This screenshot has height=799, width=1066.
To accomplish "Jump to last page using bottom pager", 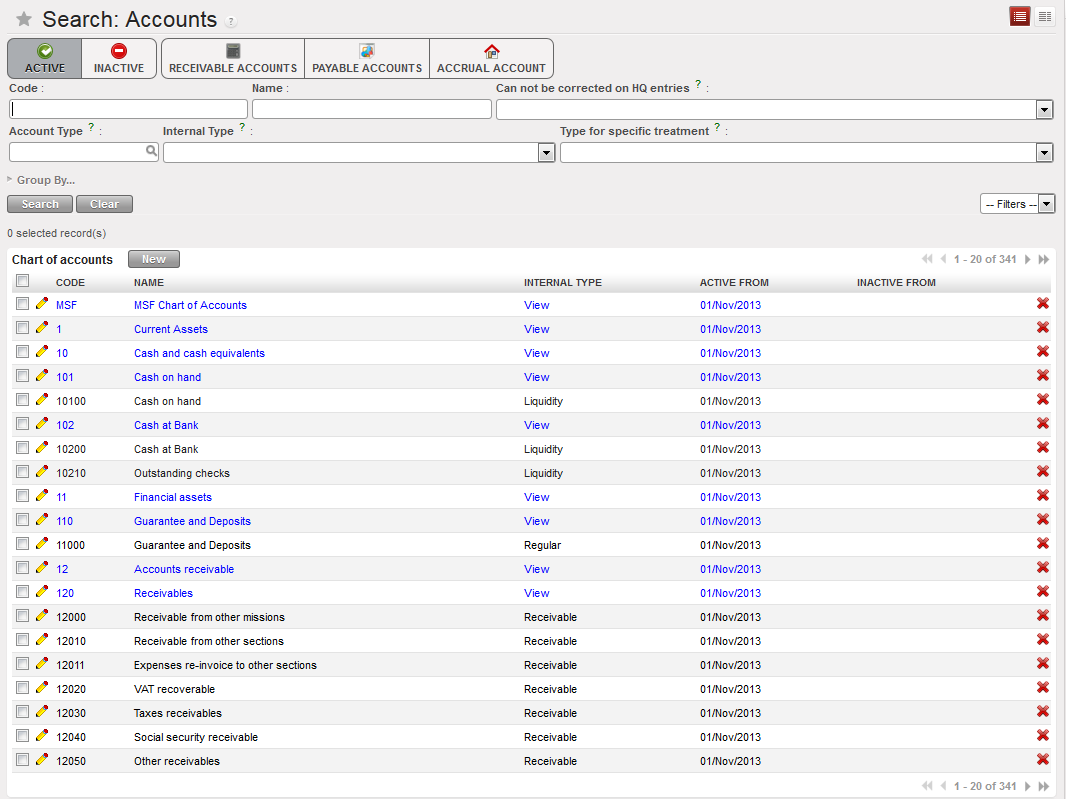I will point(1044,786).
